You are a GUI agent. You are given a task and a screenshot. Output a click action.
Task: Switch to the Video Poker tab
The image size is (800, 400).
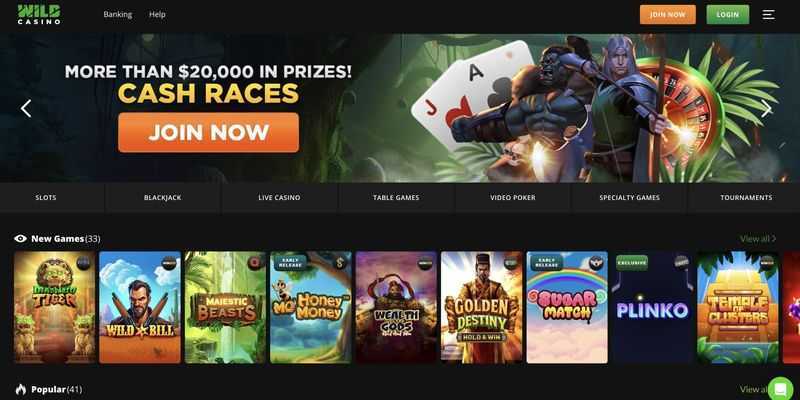513,197
